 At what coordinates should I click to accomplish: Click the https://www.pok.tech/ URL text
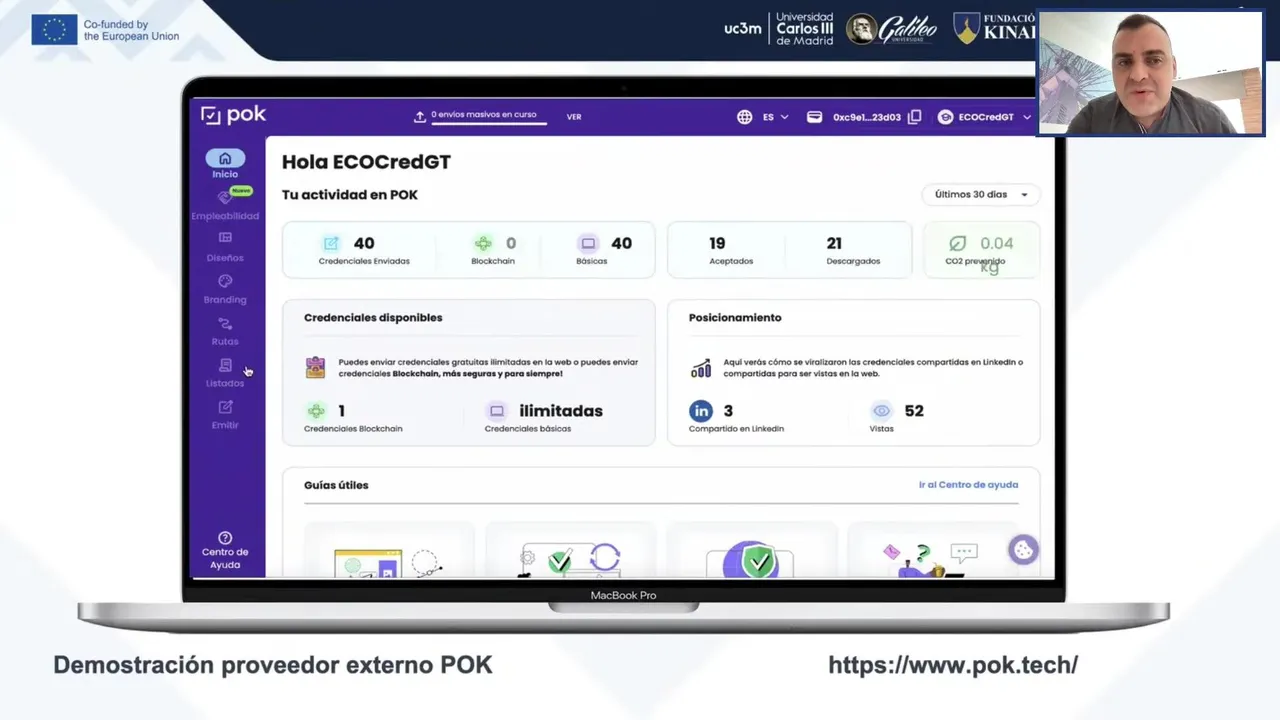pyautogui.click(x=953, y=665)
